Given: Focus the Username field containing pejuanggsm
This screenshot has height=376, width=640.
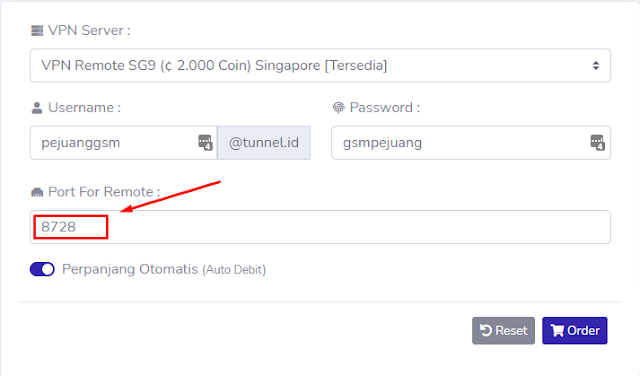Looking at the screenshot, I should point(123,142).
